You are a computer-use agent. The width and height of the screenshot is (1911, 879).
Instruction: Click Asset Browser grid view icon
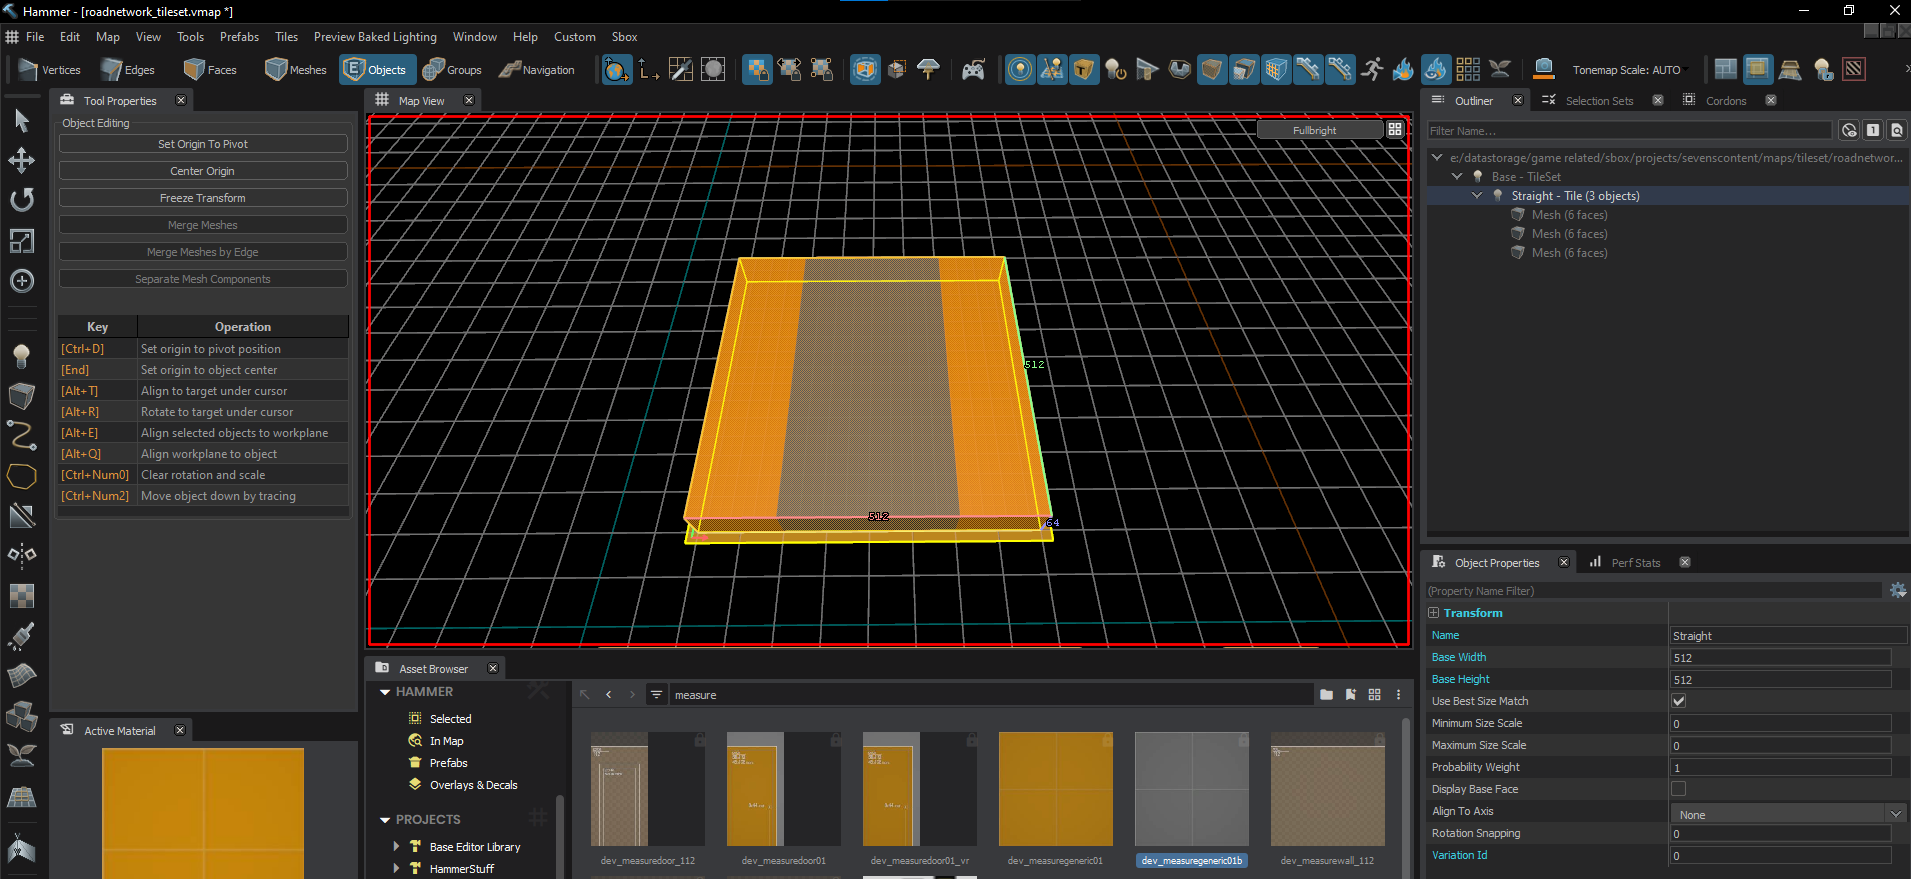[x=1374, y=695]
